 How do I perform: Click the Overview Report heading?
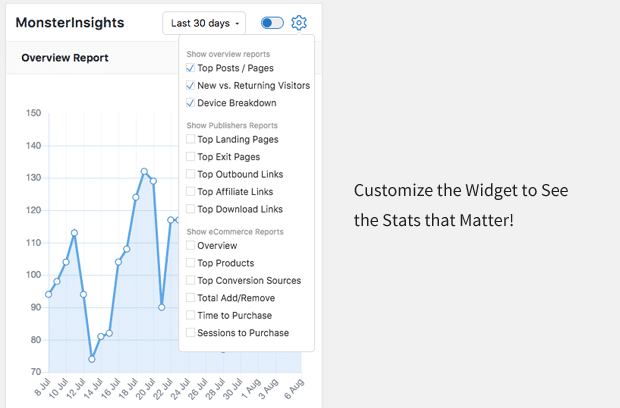click(65, 58)
